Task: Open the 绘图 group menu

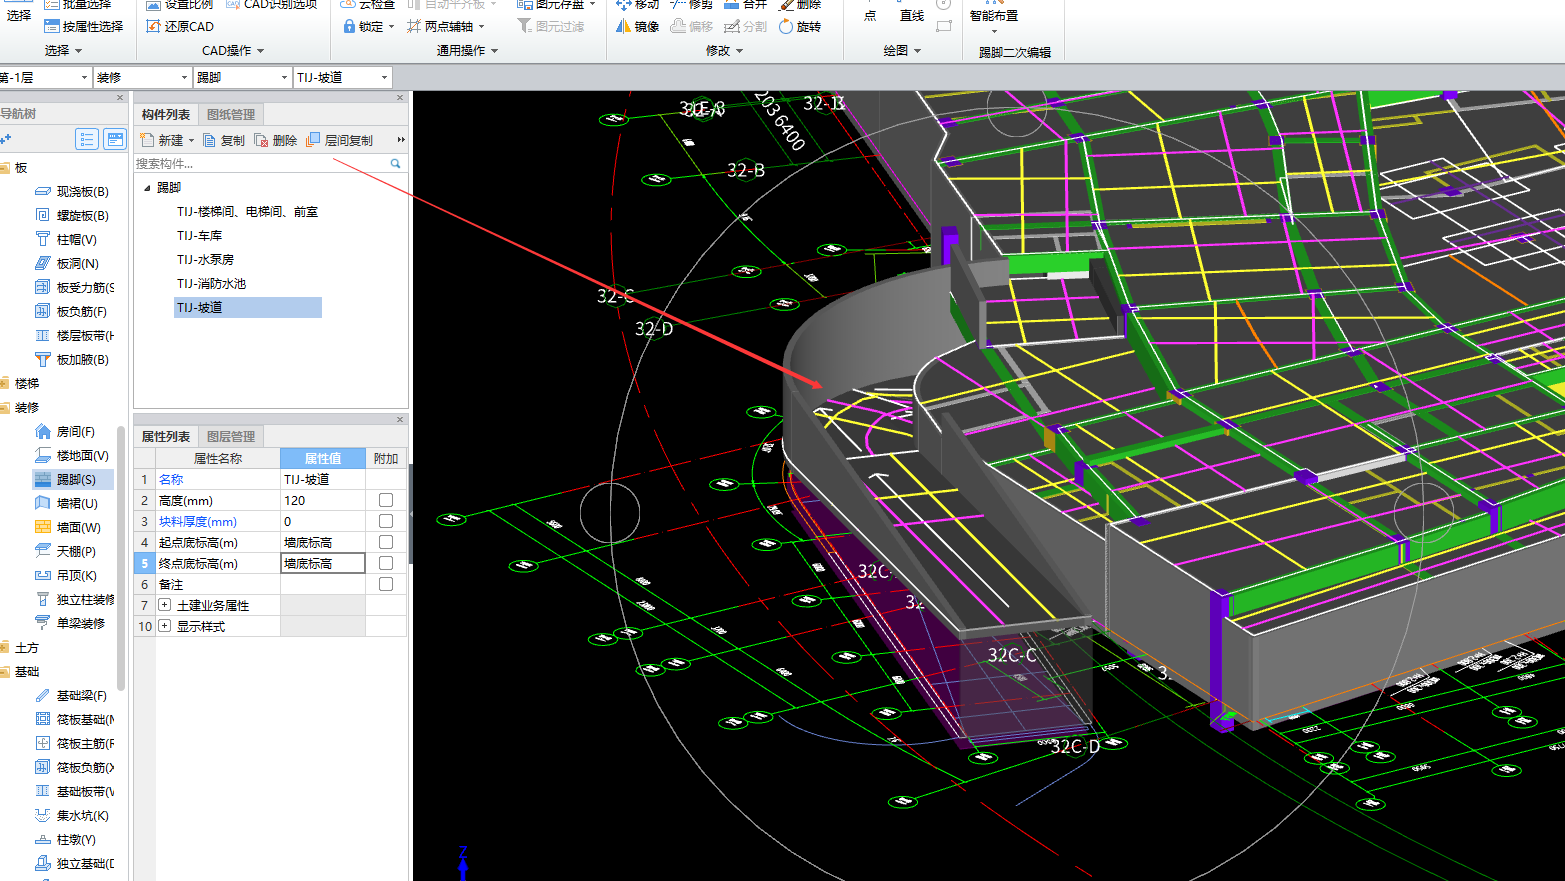Action: pyautogui.click(x=902, y=50)
